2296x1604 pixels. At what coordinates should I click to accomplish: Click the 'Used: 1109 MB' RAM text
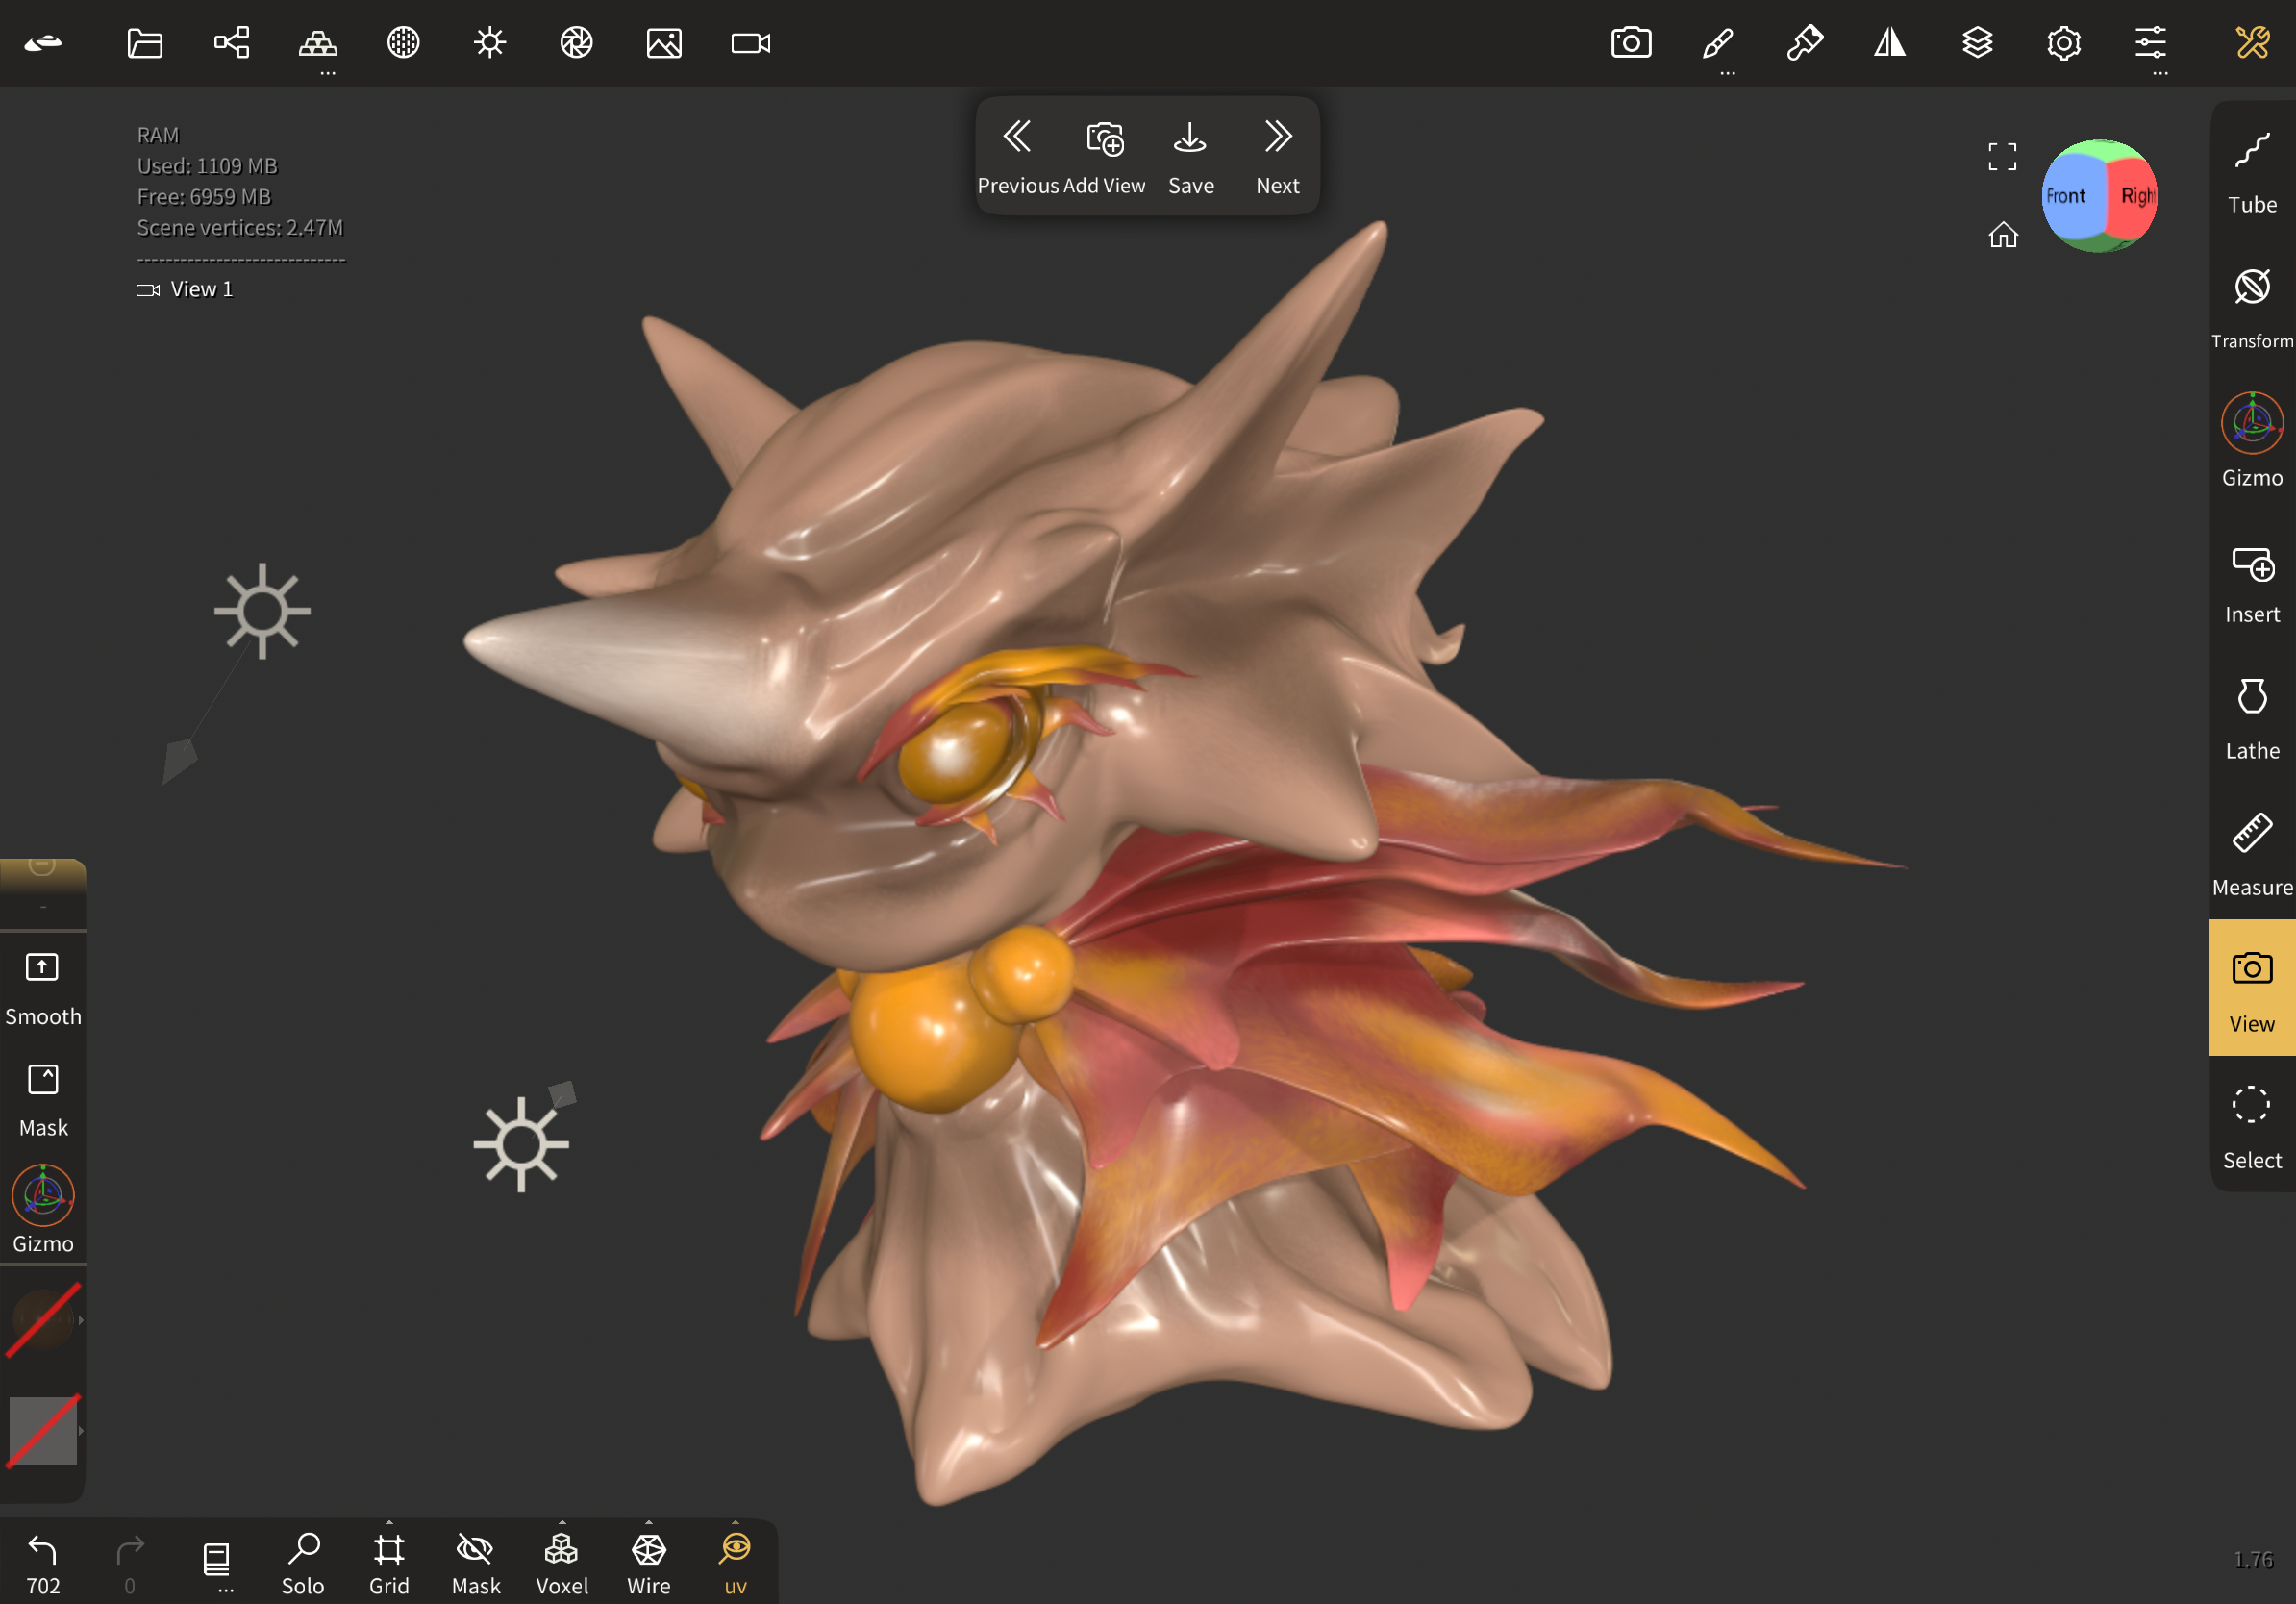pyautogui.click(x=207, y=166)
